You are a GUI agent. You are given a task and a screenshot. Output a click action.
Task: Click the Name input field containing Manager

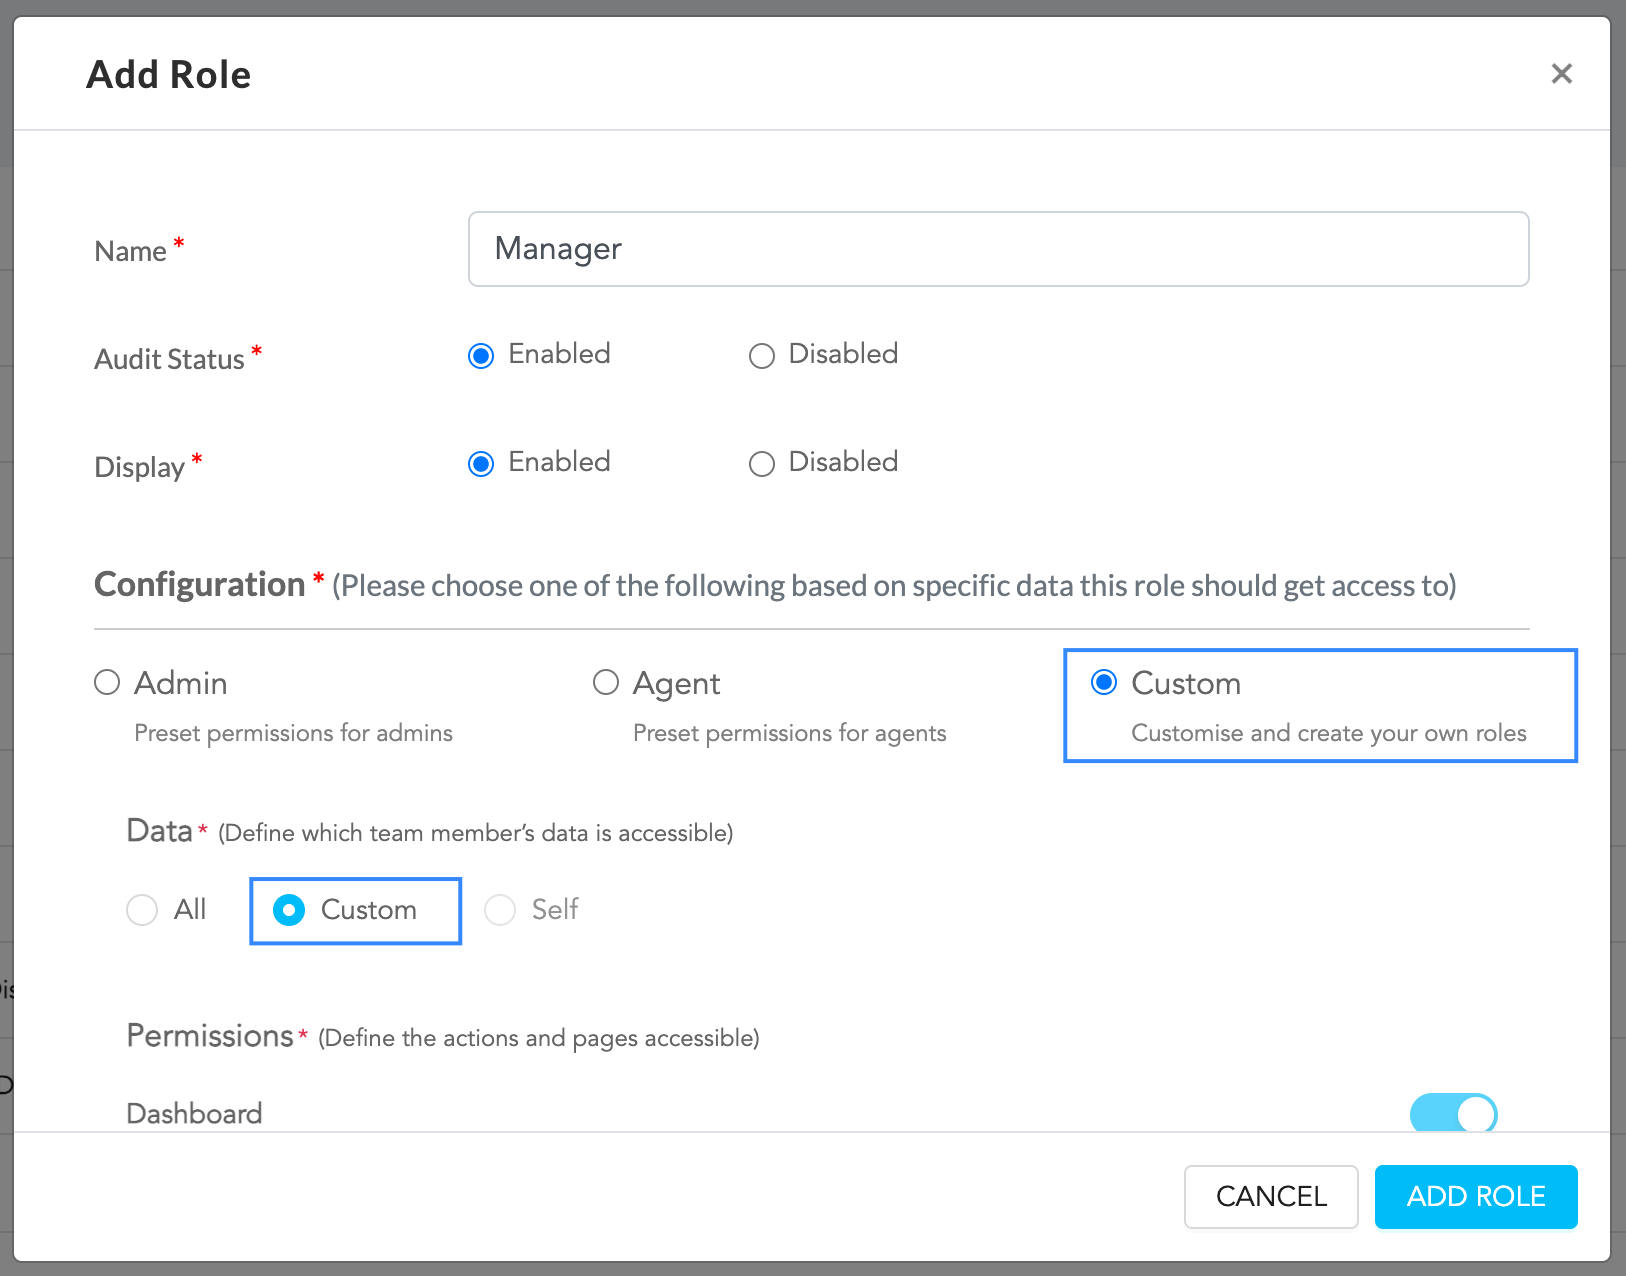pos(998,249)
